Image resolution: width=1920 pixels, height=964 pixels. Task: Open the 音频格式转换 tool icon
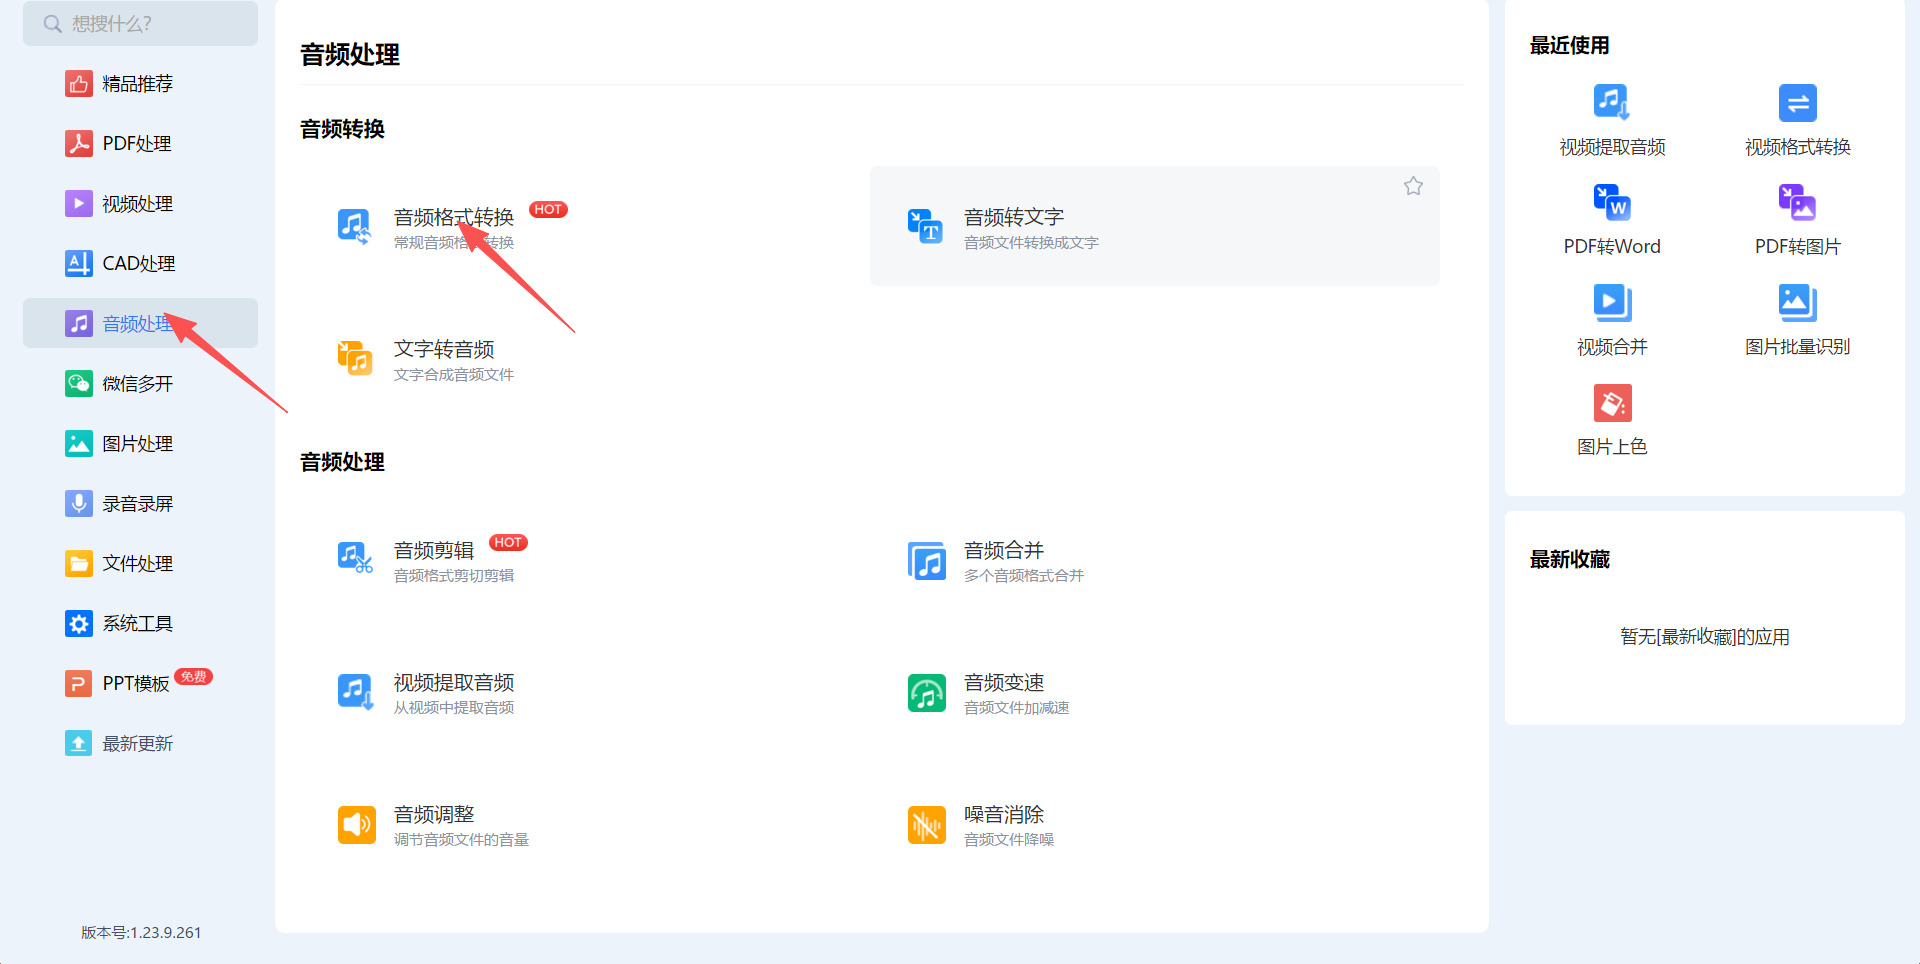[x=355, y=226]
